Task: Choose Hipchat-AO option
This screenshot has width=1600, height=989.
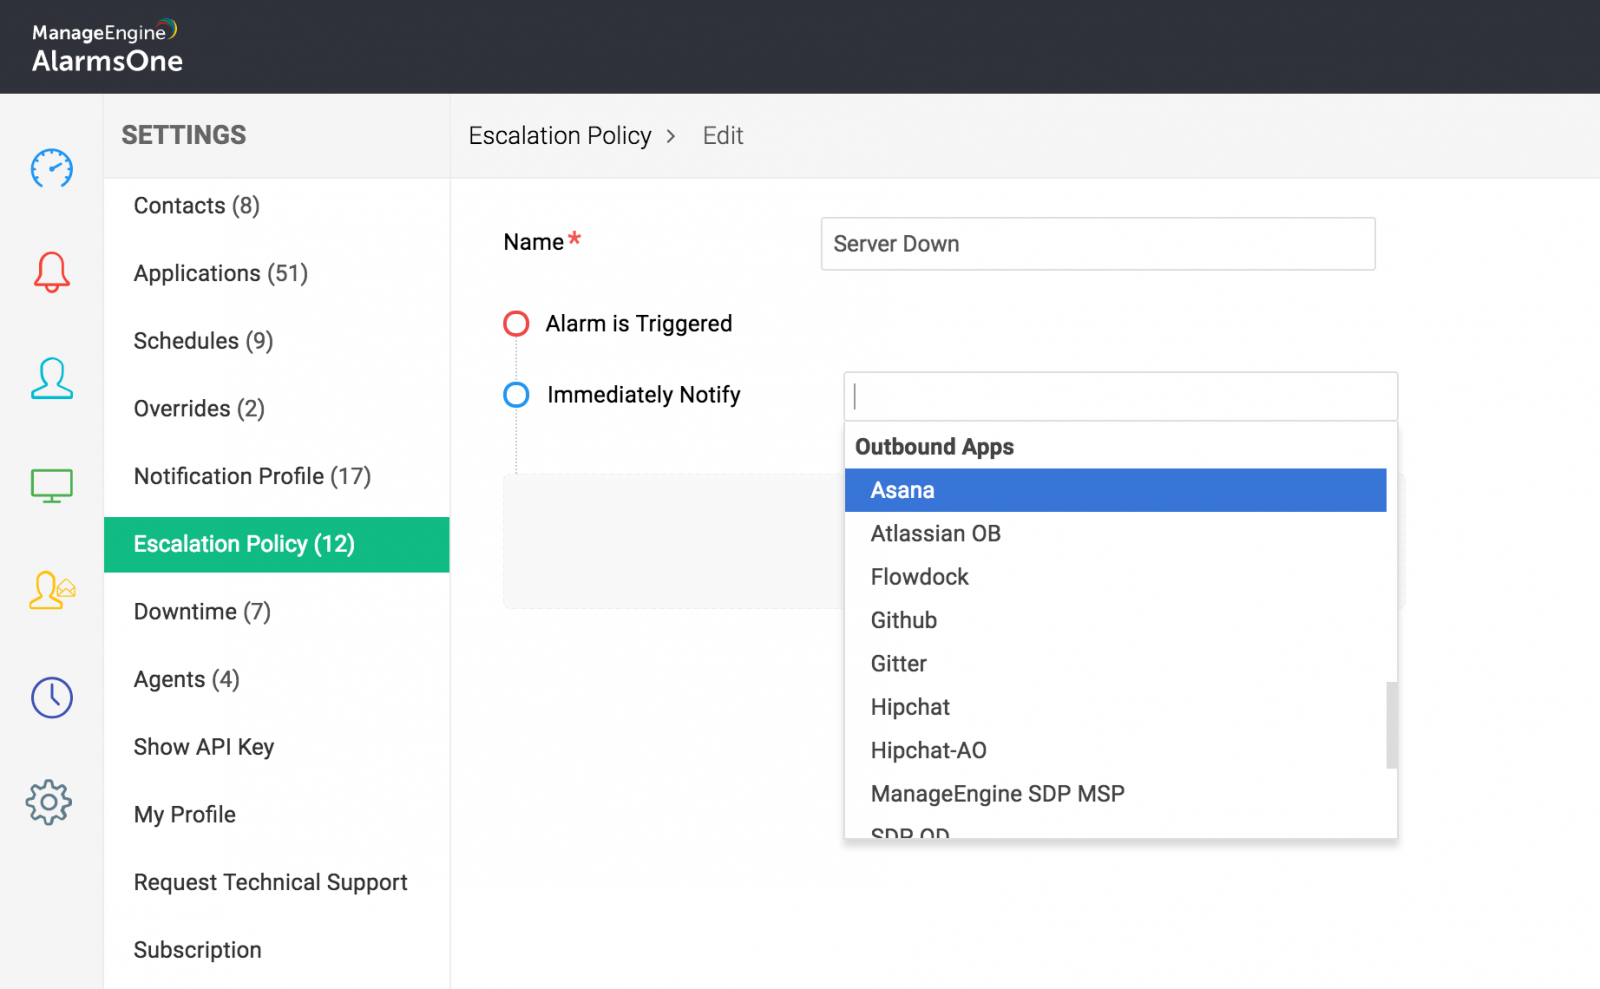Action: (x=1115, y=750)
